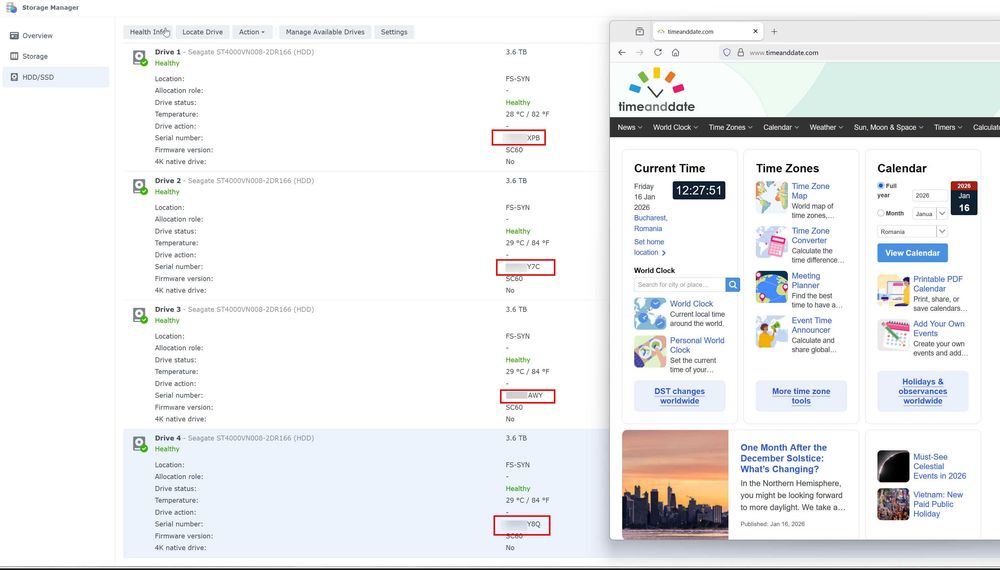The height and width of the screenshot is (570, 1000).
Task: Click the Storage Manager app icon in title bar
Action: click(11, 8)
